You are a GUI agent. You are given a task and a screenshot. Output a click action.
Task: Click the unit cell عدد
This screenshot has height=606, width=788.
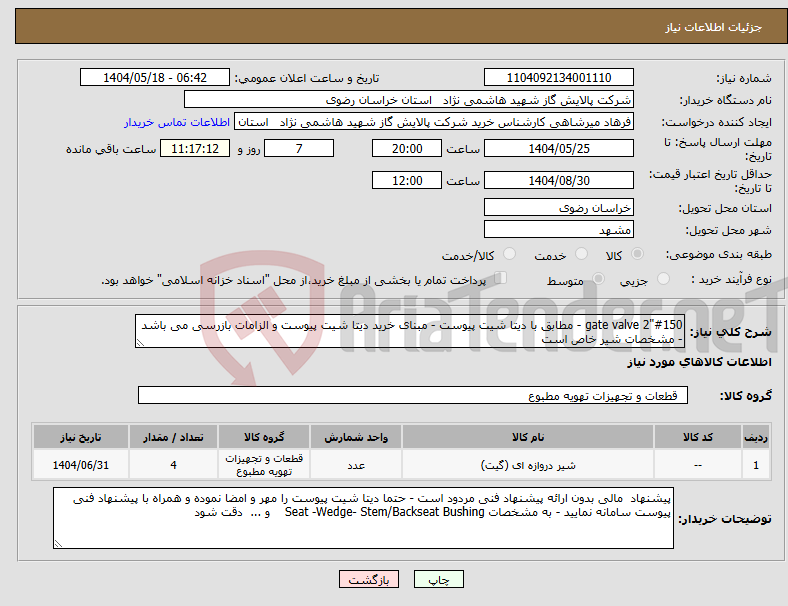tap(356, 465)
